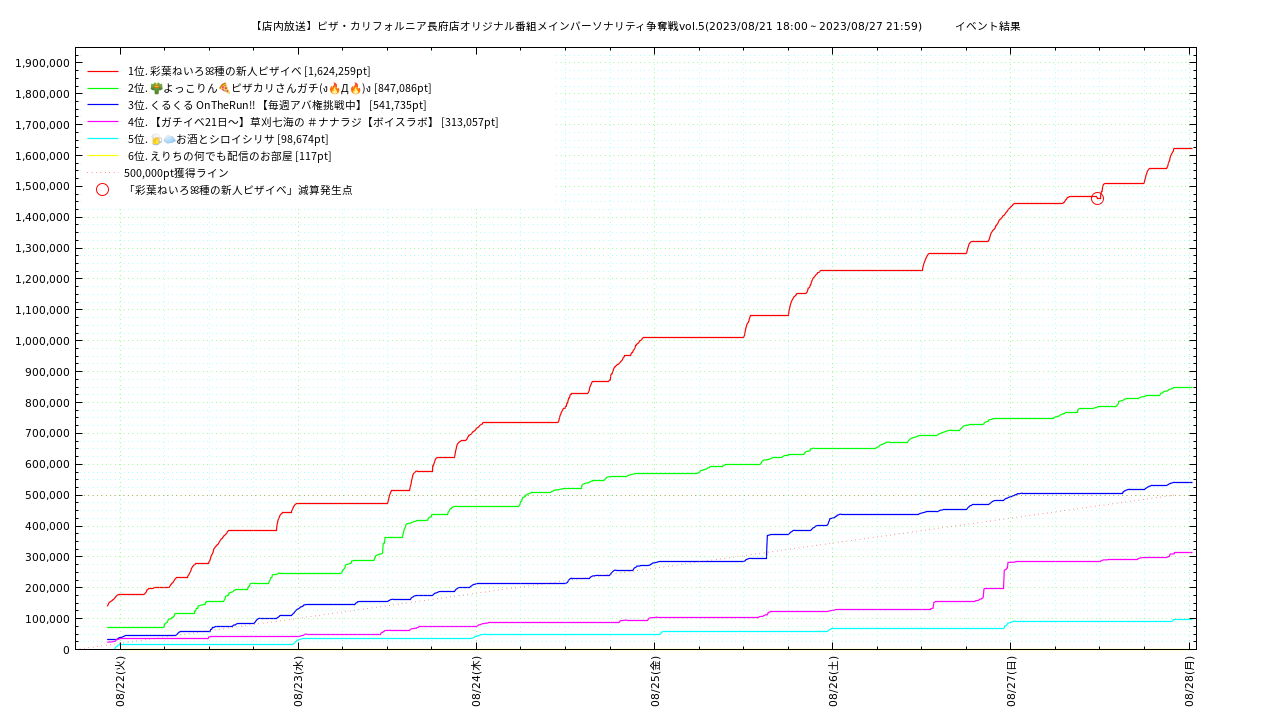Click the cloud emoji in the 5位 legend entry
This screenshot has height=720, width=1280.
tap(169, 139)
